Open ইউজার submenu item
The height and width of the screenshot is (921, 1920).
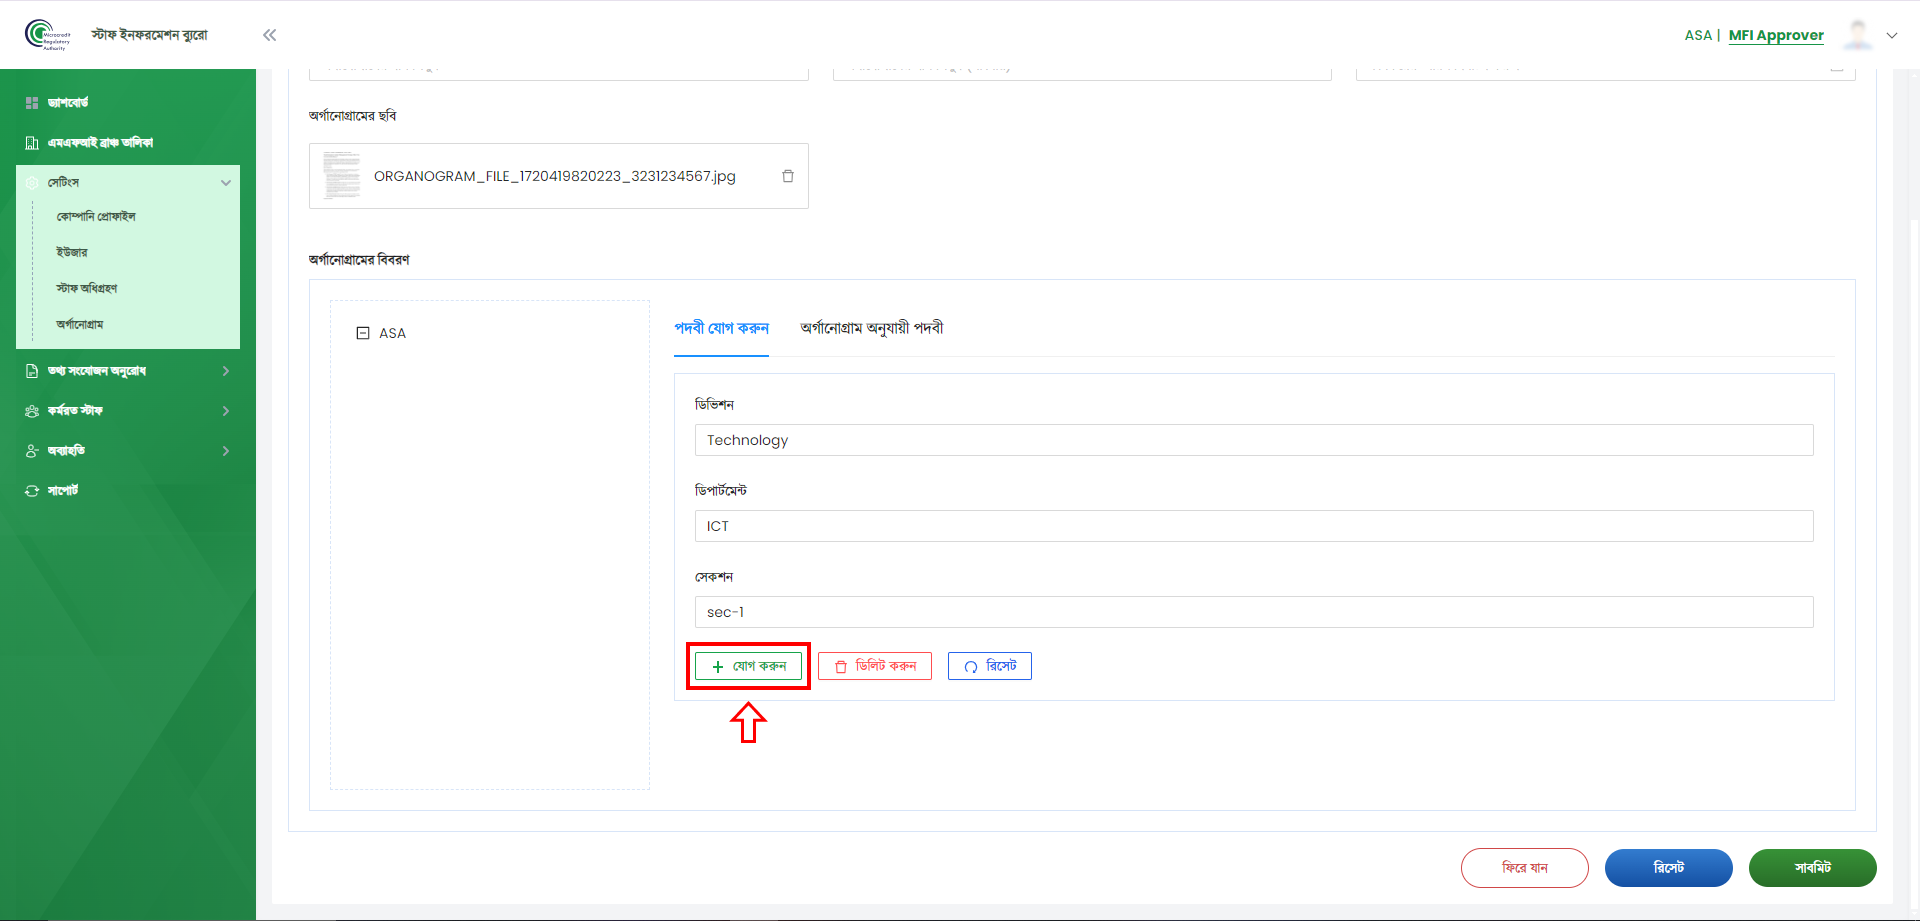click(x=72, y=252)
